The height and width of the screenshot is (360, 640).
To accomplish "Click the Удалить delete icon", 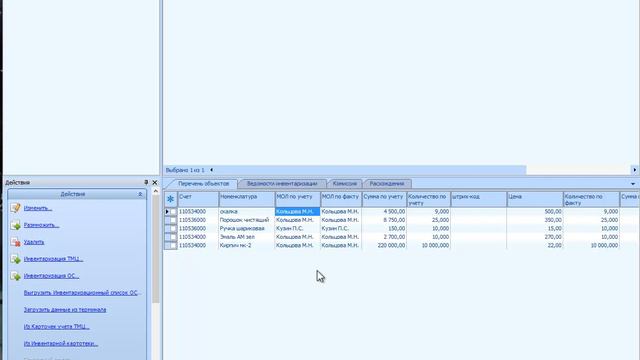I will (x=16, y=242).
